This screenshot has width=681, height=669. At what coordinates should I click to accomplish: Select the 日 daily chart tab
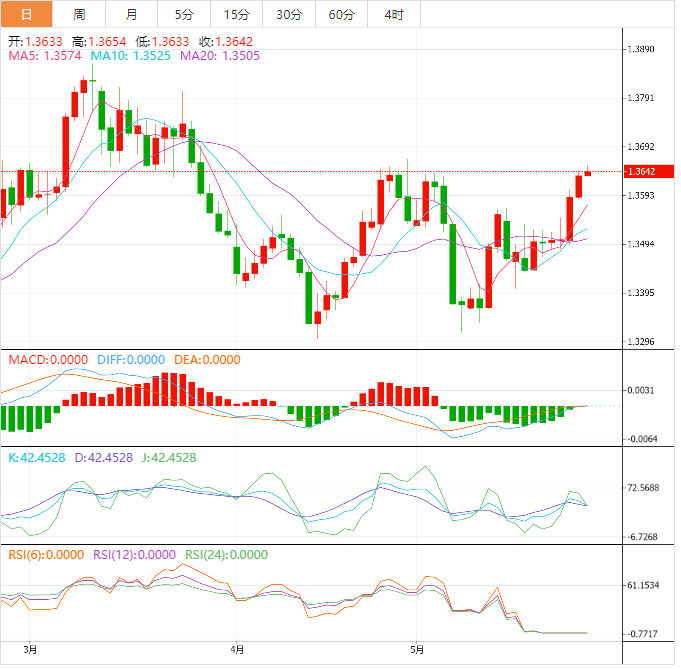point(26,14)
